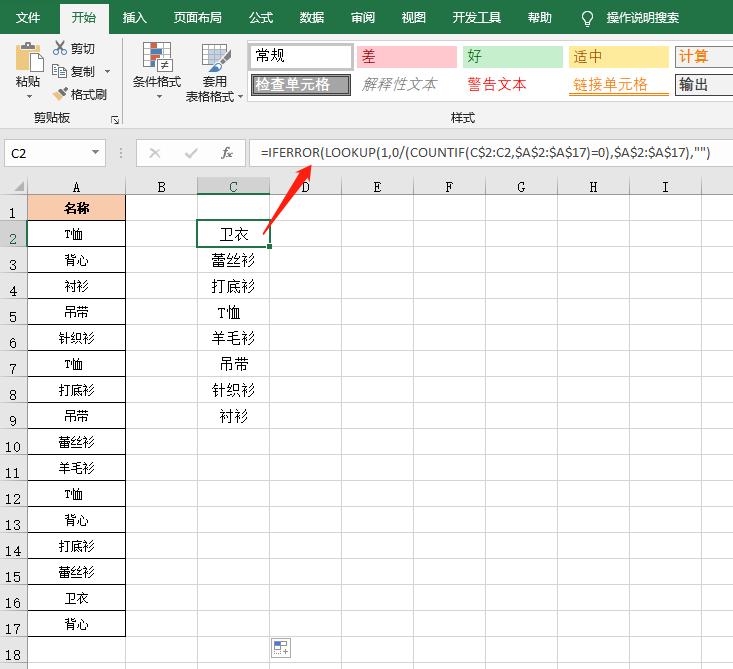Select the 开始 Home tab
Viewport: 733px width, 669px height.
(84, 18)
